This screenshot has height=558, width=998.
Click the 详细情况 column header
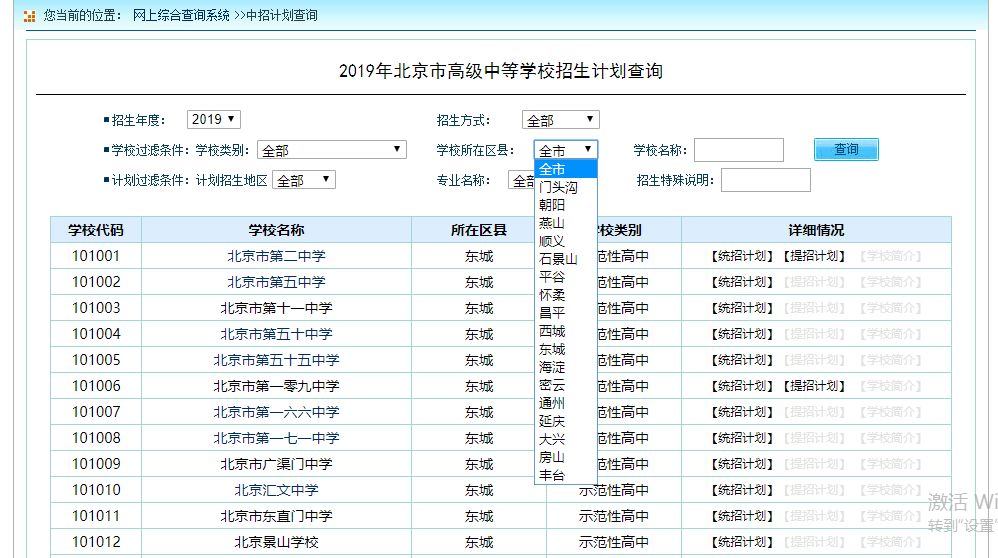[816, 230]
